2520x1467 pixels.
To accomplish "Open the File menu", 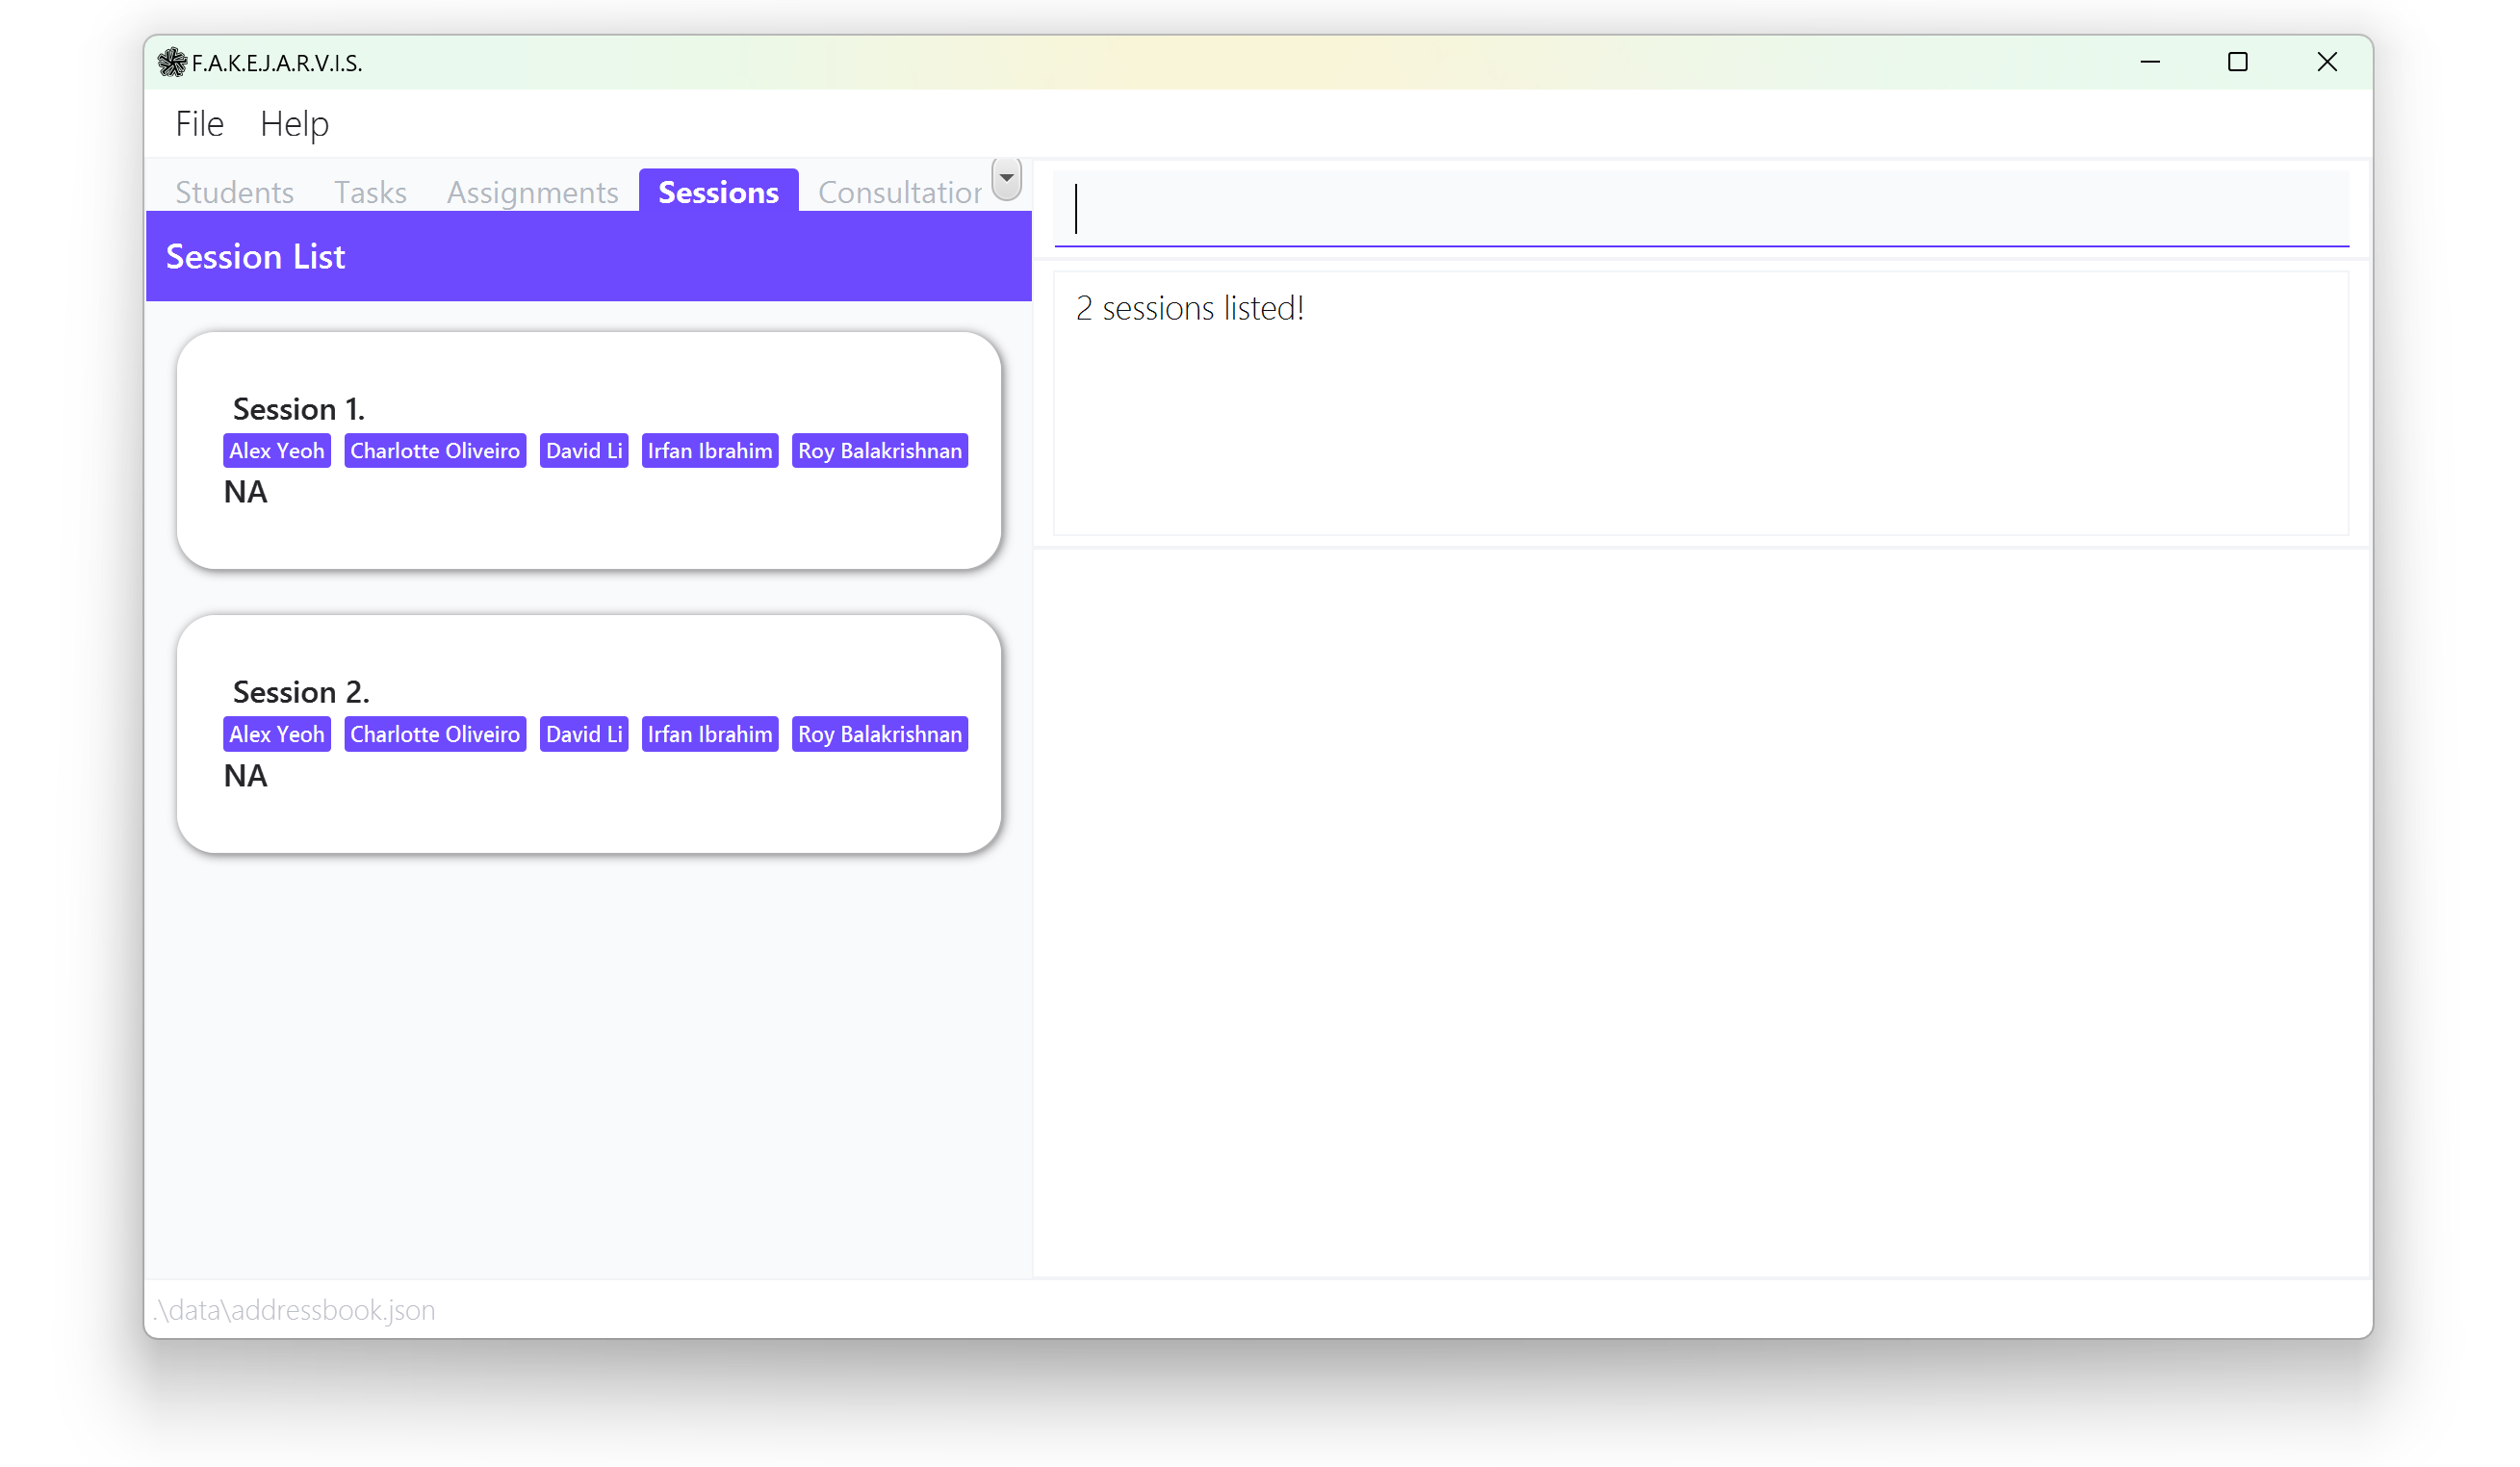I will tap(199, 124).
